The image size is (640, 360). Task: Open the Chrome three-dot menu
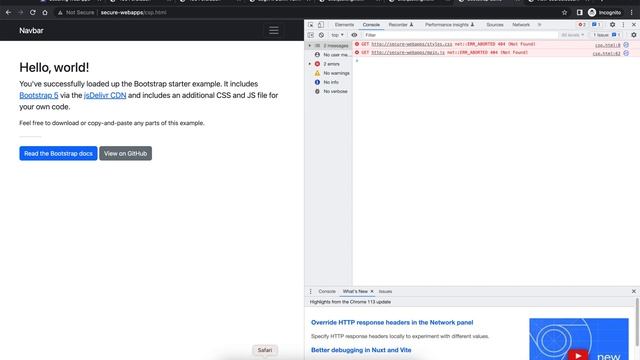[631, 13]
